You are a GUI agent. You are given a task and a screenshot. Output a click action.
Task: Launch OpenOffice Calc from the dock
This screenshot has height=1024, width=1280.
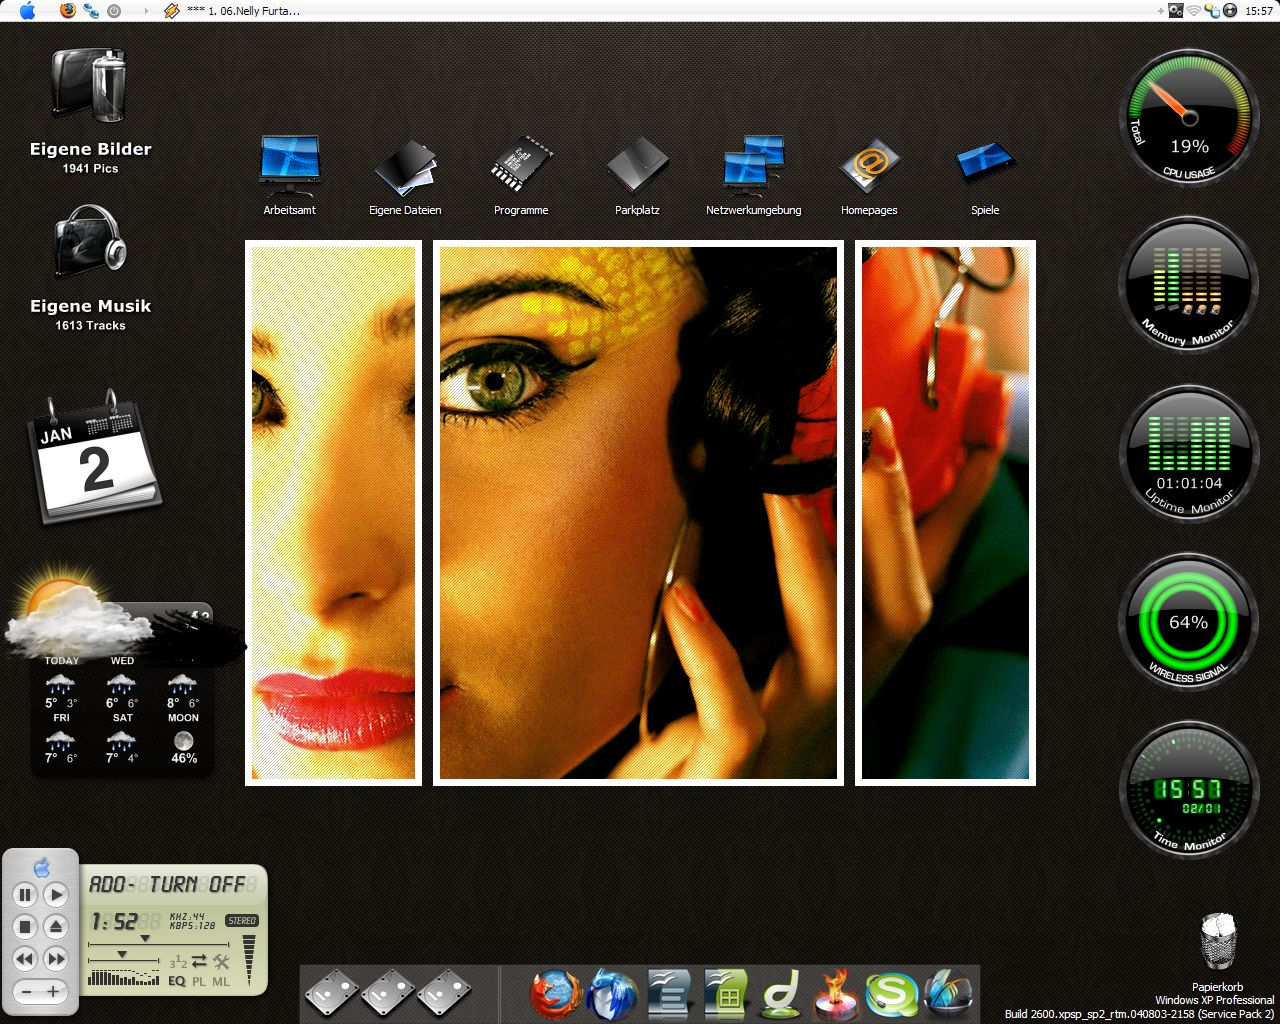(x=724, y=994)
